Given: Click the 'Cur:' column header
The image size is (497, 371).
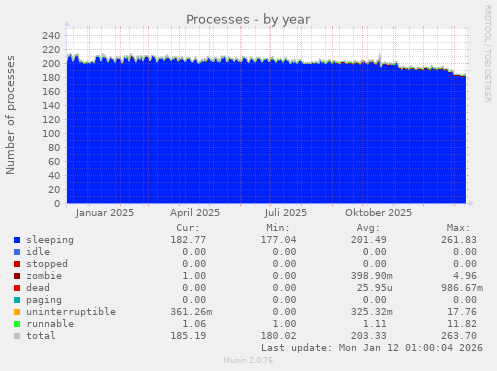Looking at the screenshot, I should [188, 228].
